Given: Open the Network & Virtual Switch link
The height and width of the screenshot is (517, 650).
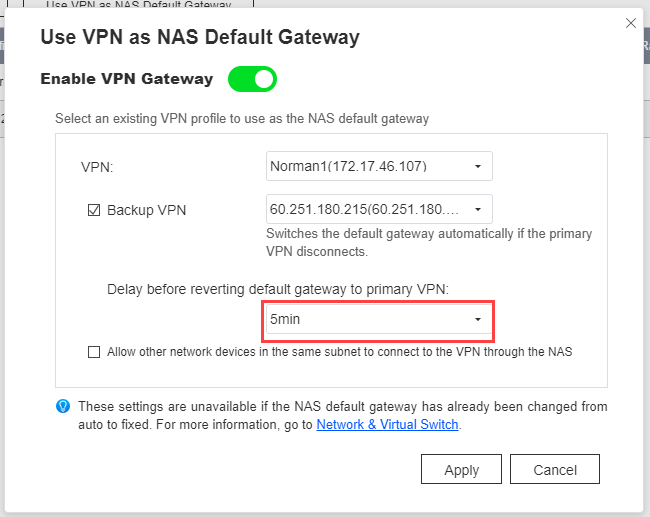Looking at the screenshot, I should coord(387,425).
